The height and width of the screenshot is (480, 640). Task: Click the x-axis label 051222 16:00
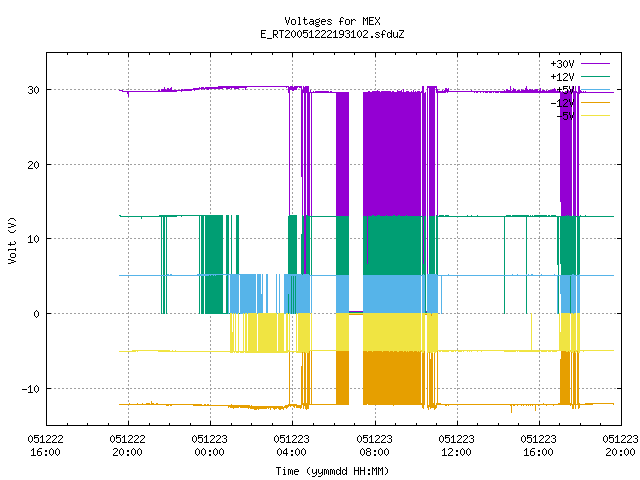click(x=45, y=446)
